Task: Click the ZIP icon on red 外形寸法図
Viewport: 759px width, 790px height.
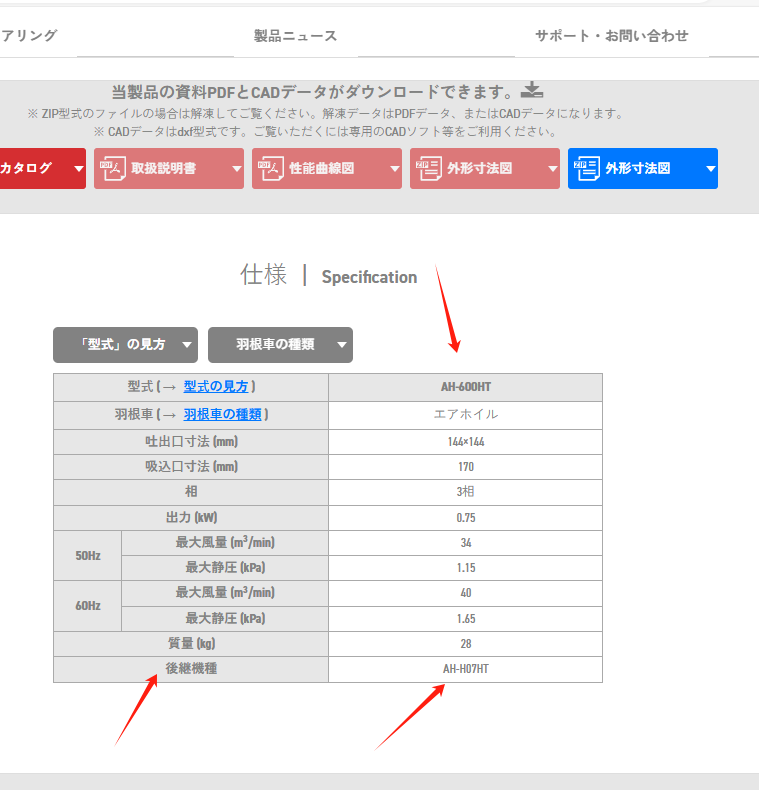Action: click(x=428, y=168)
